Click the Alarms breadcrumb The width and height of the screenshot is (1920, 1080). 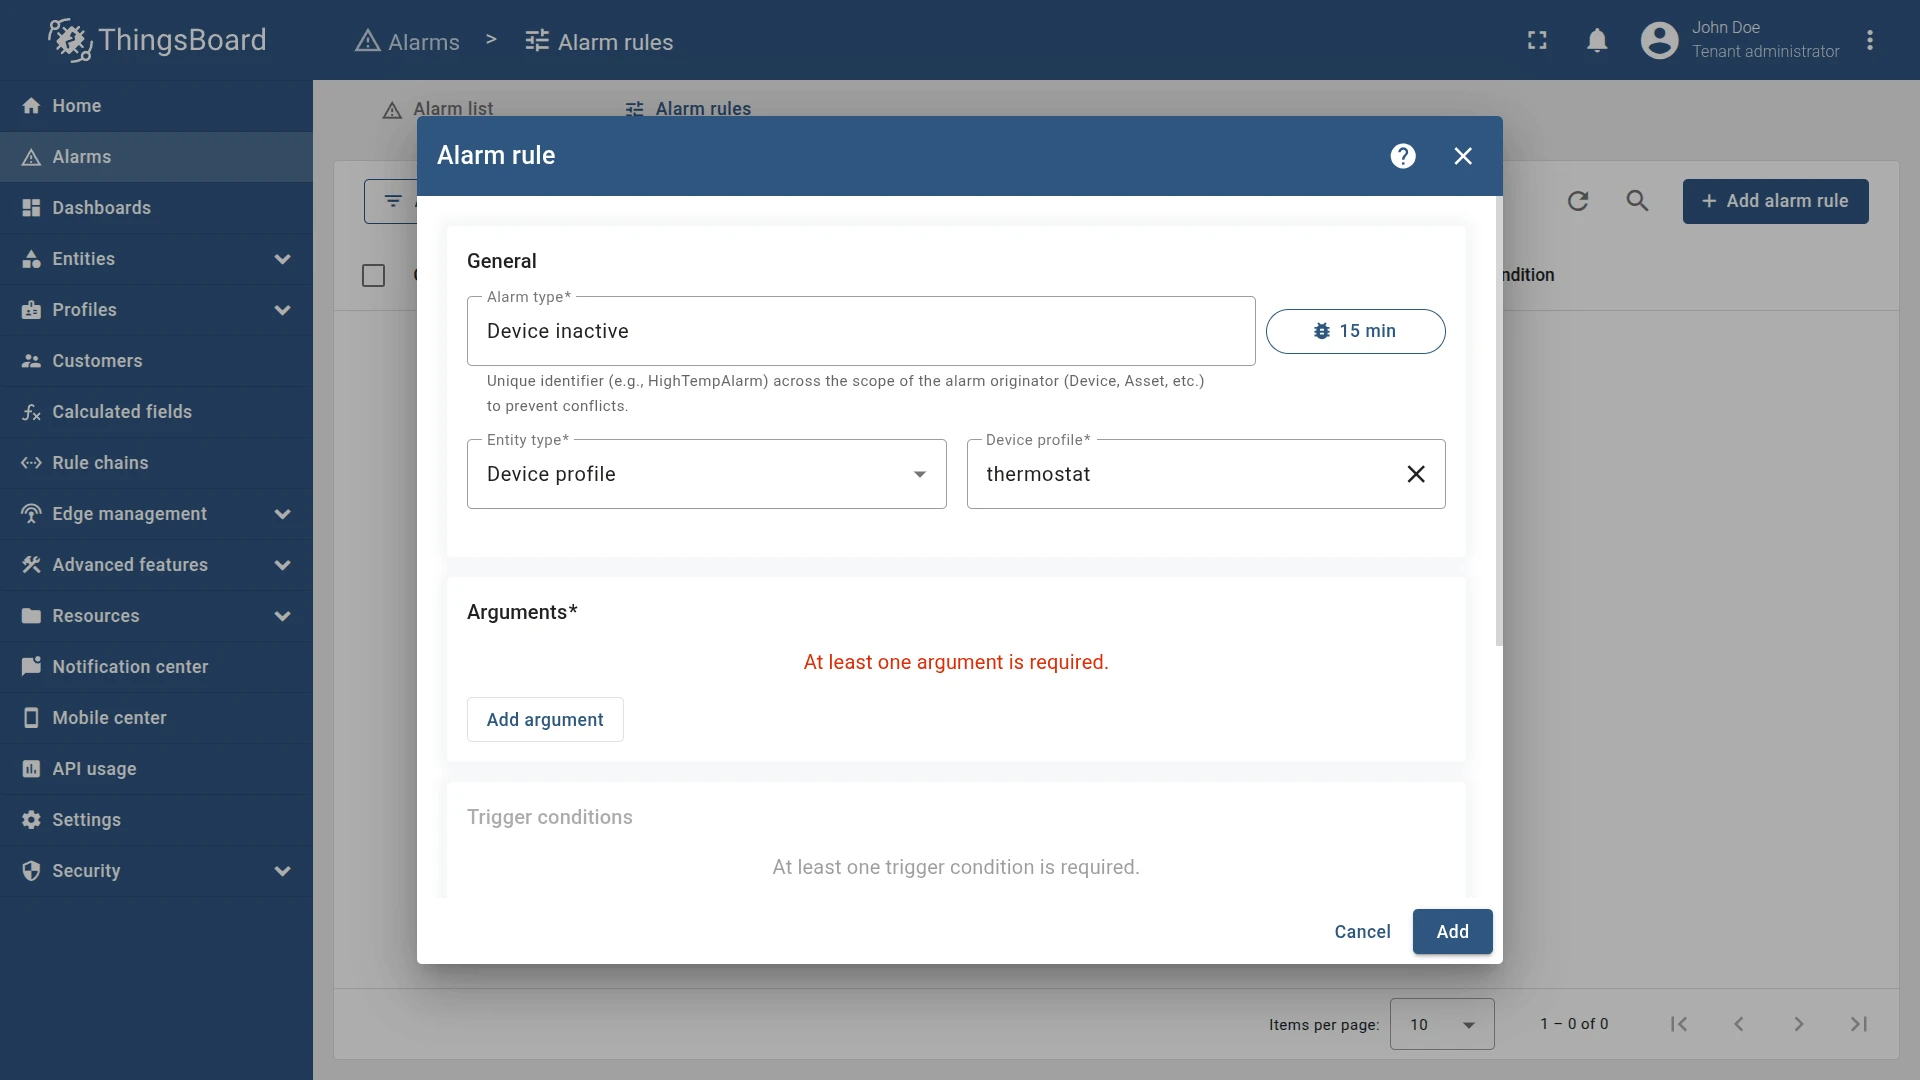point(407,42)
